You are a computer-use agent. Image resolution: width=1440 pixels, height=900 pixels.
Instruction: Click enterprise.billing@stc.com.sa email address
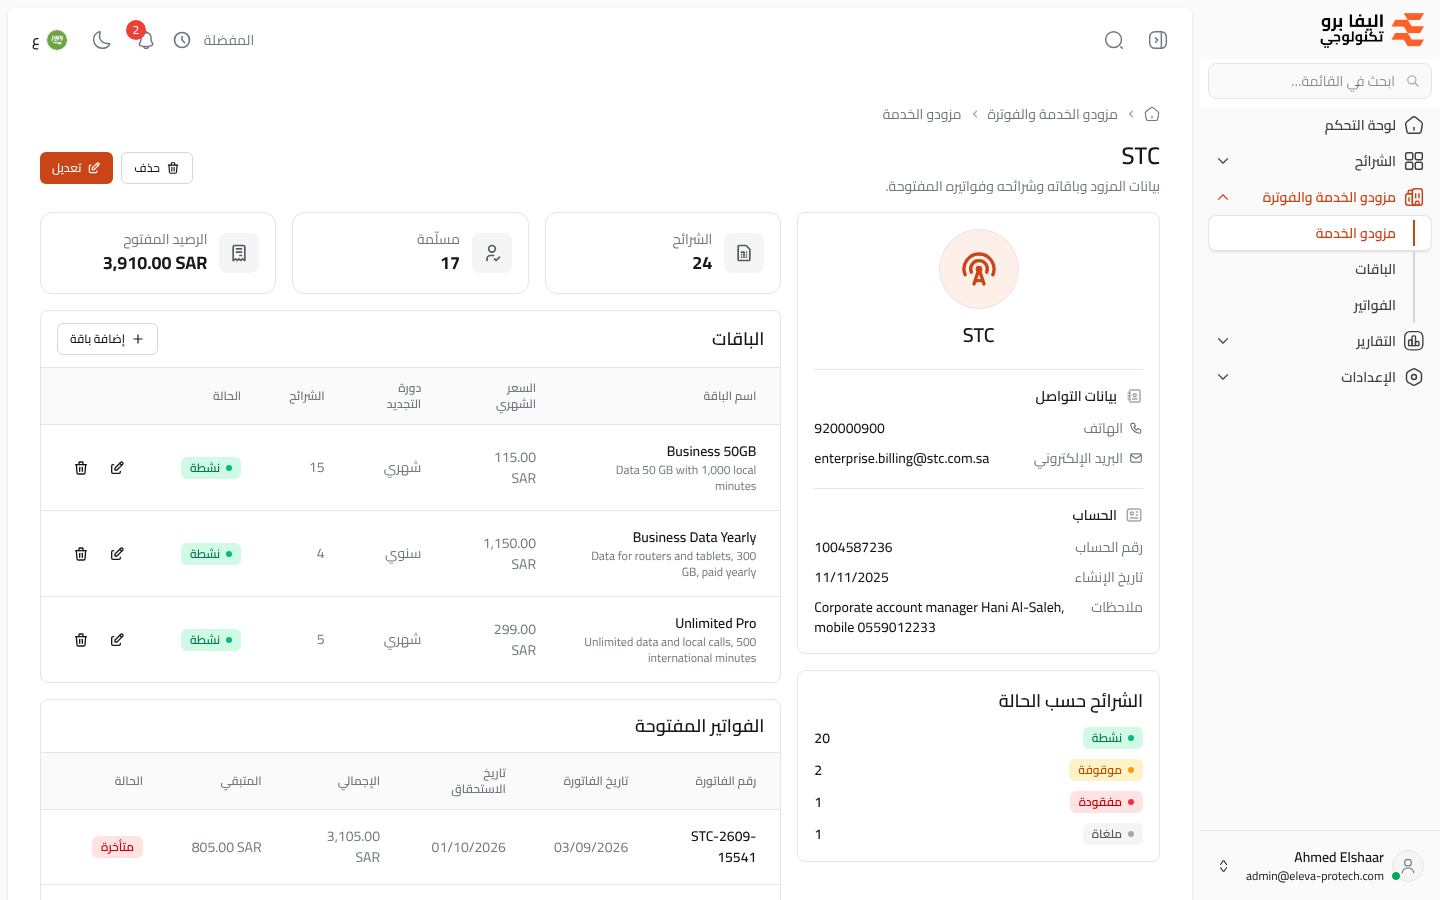[901, 458]
